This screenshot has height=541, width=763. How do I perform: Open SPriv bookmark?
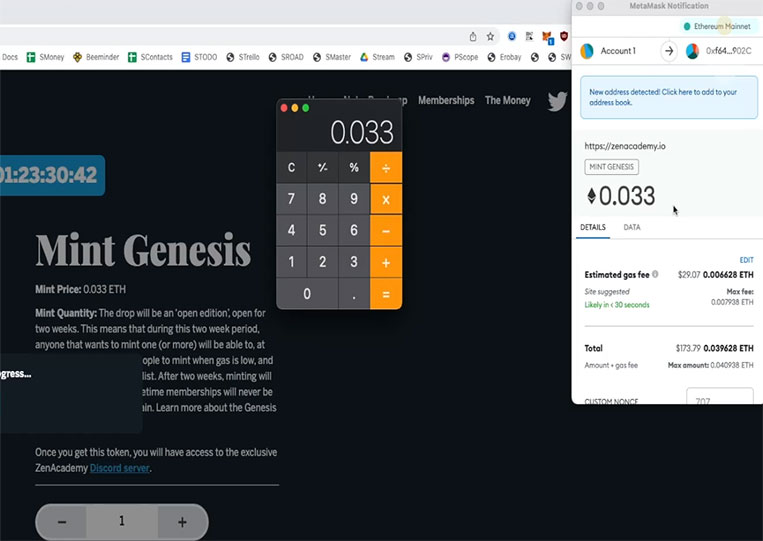pyautogui.click(x=418, y=57)
